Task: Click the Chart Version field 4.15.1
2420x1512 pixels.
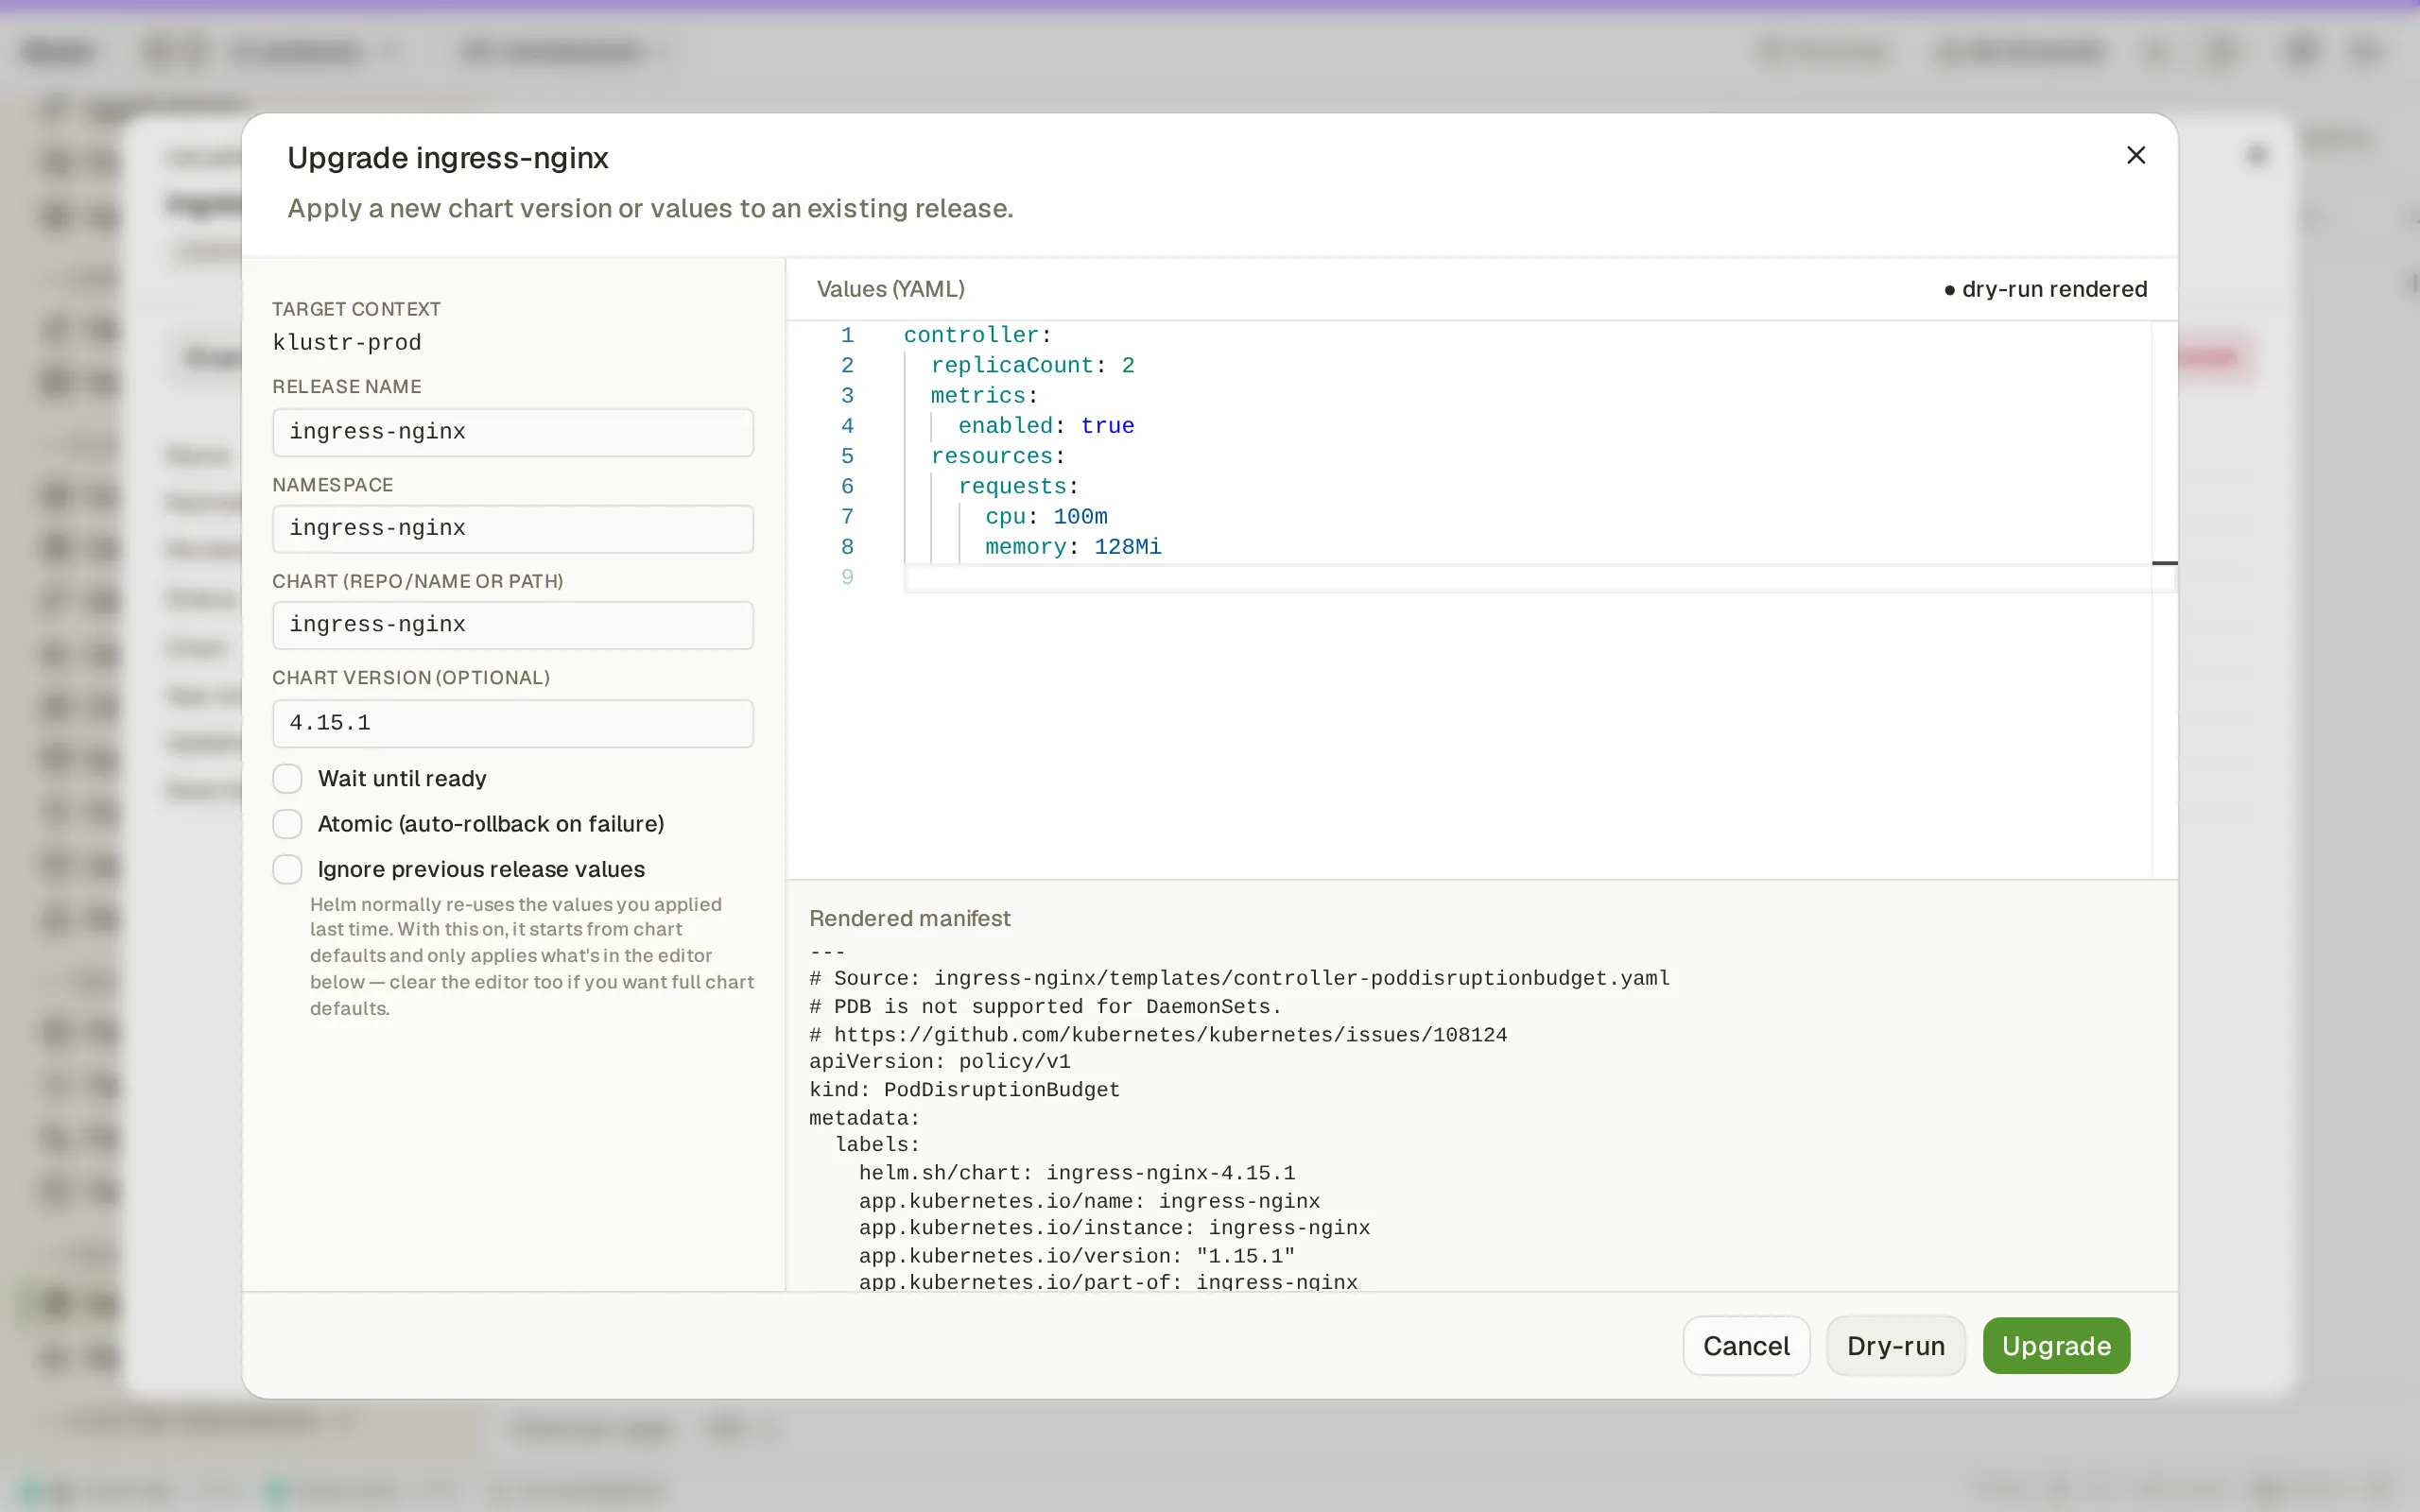Action: (513, 723)
